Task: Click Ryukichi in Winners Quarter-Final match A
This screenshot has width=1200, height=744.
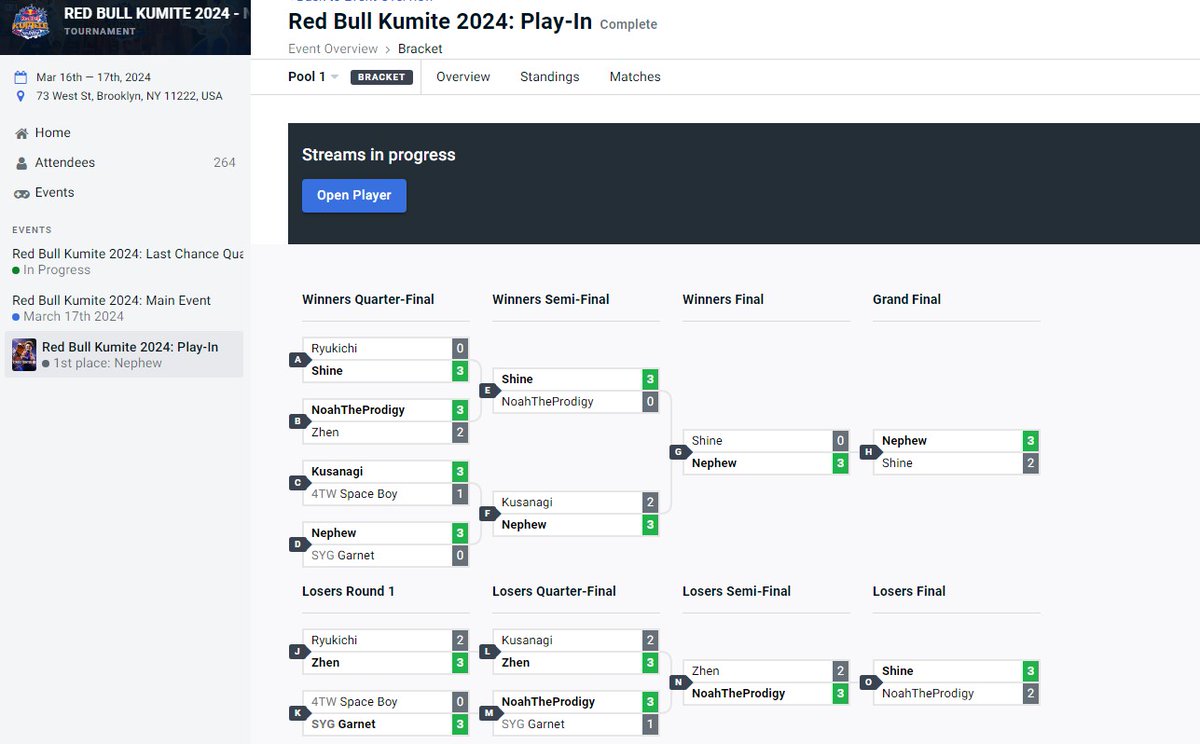Action: click(x=334, y=348)
